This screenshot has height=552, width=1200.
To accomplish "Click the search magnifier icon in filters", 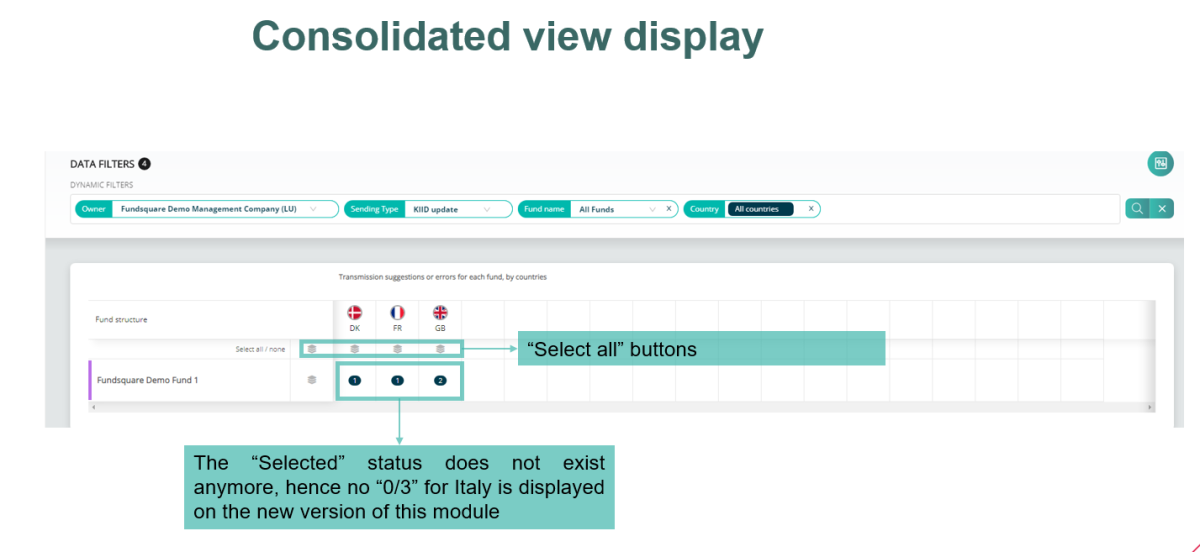I will pyautogui.click(x=1137, y=209).
